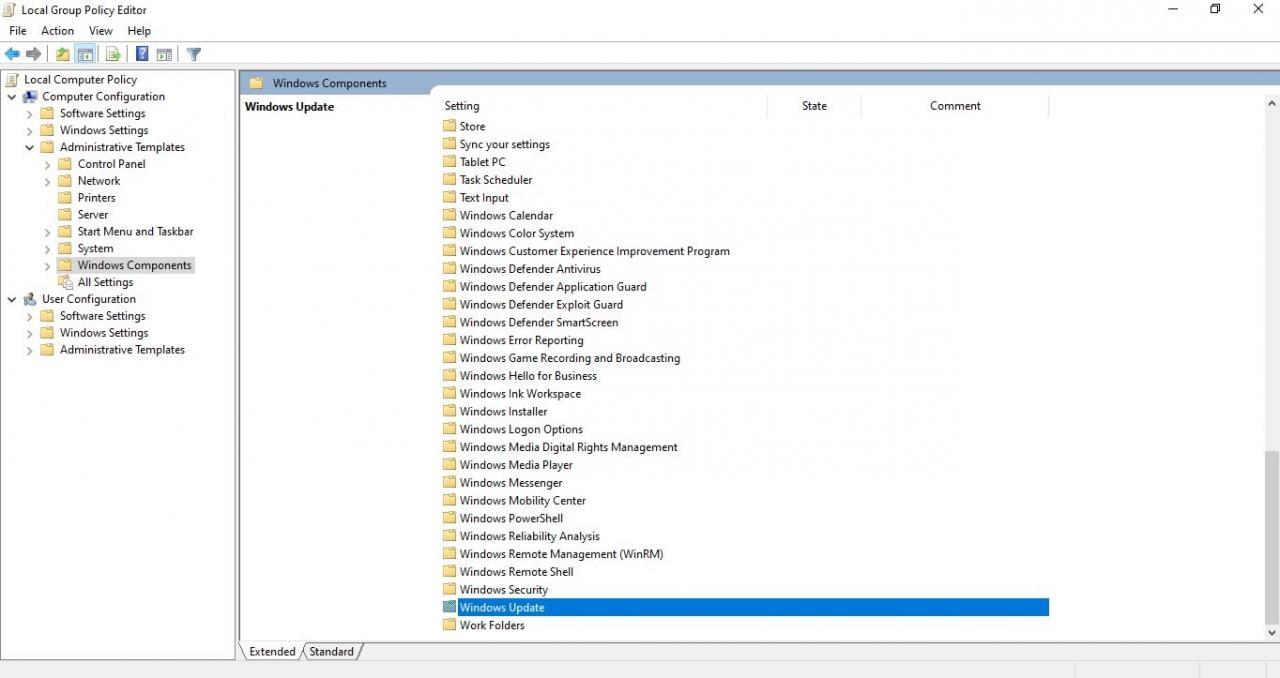Toggle the Show/Hide Action Pane icon

point(165,54)
